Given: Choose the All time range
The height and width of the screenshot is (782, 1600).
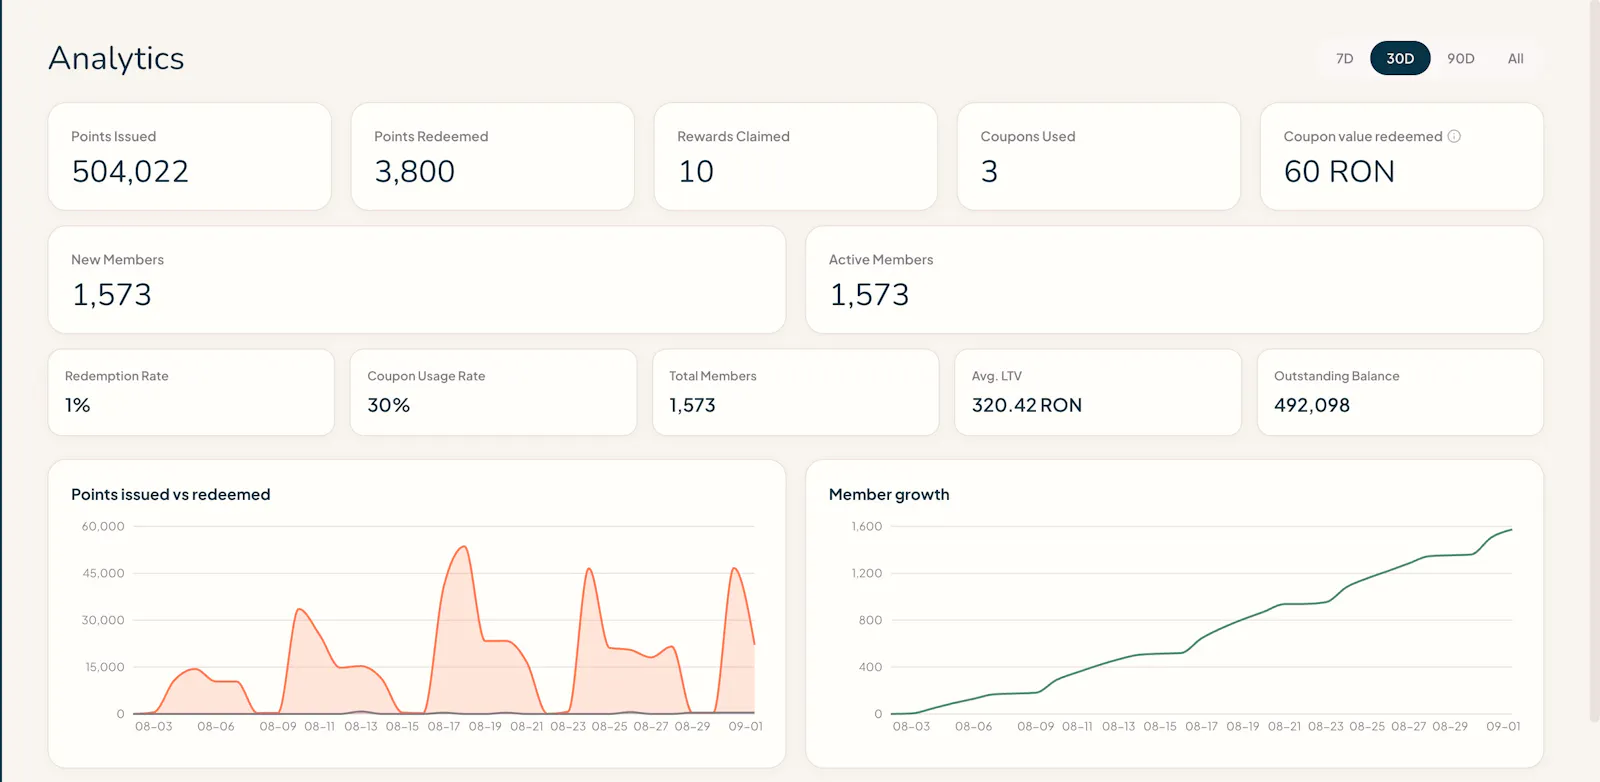Looking at the screenshot, I should click(1515, 58).
